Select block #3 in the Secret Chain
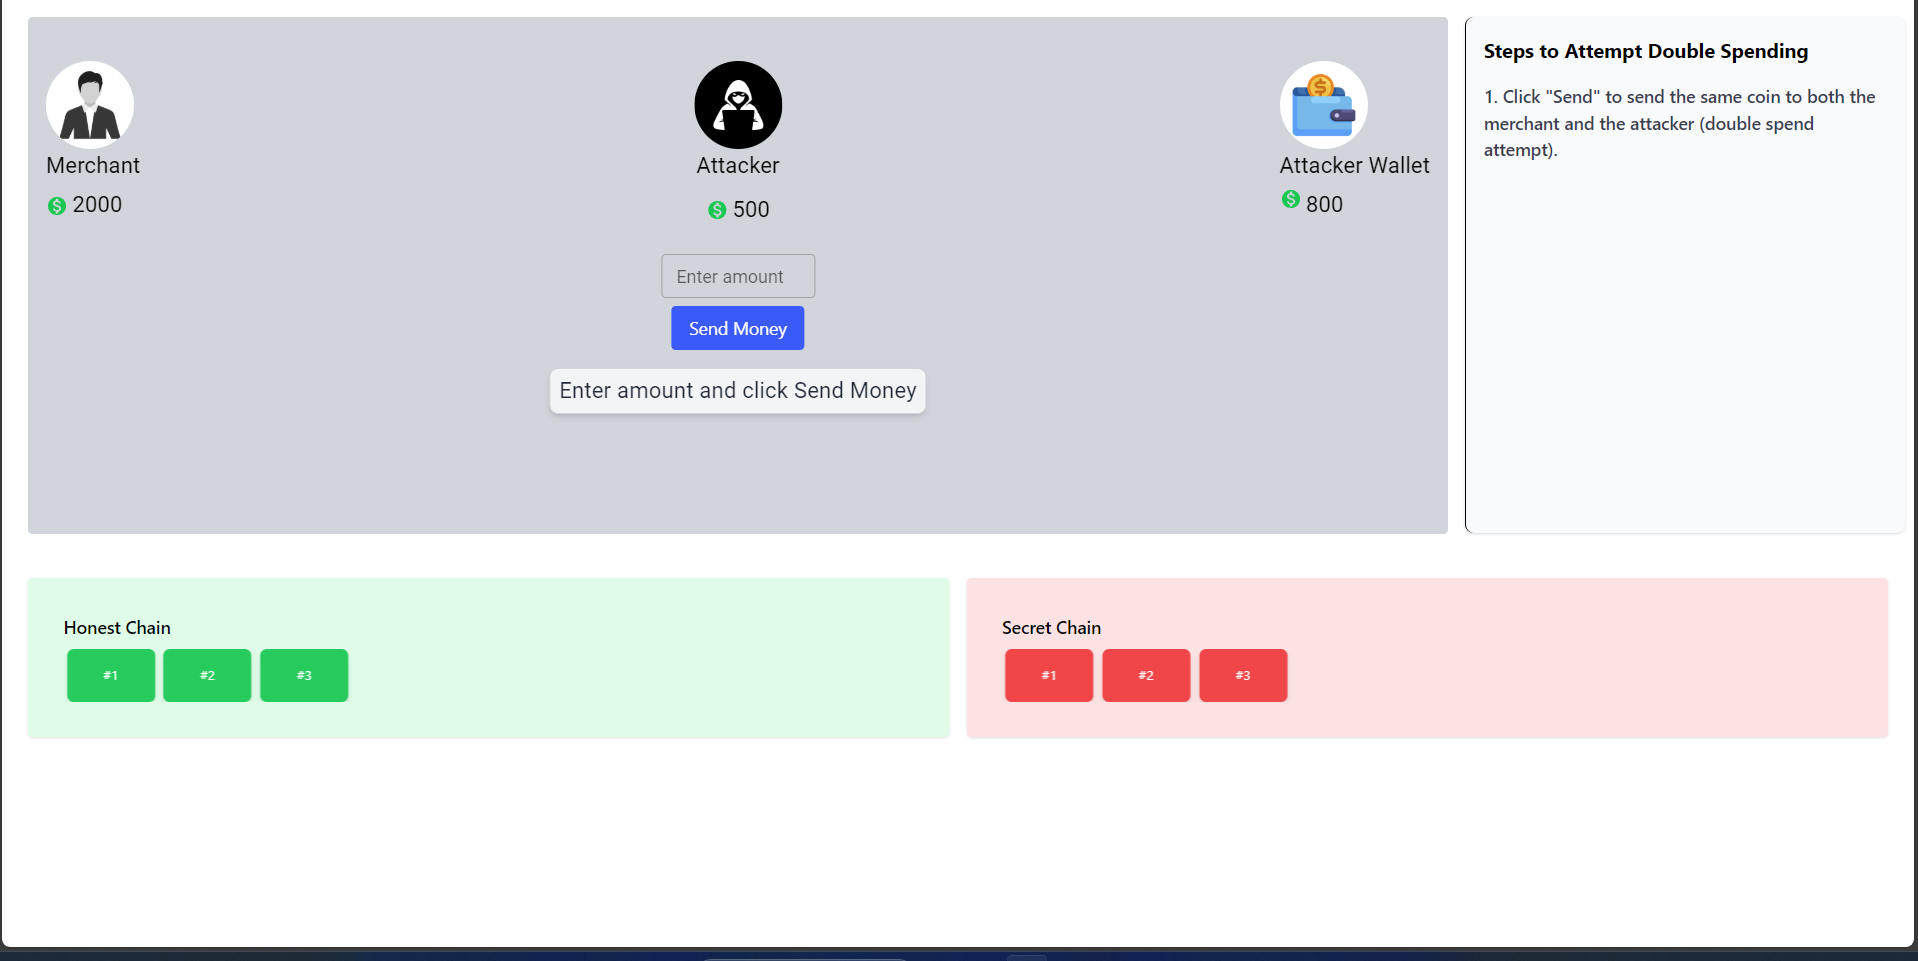Screen dimensions: 1918x961 click(x=1243, y=676)
